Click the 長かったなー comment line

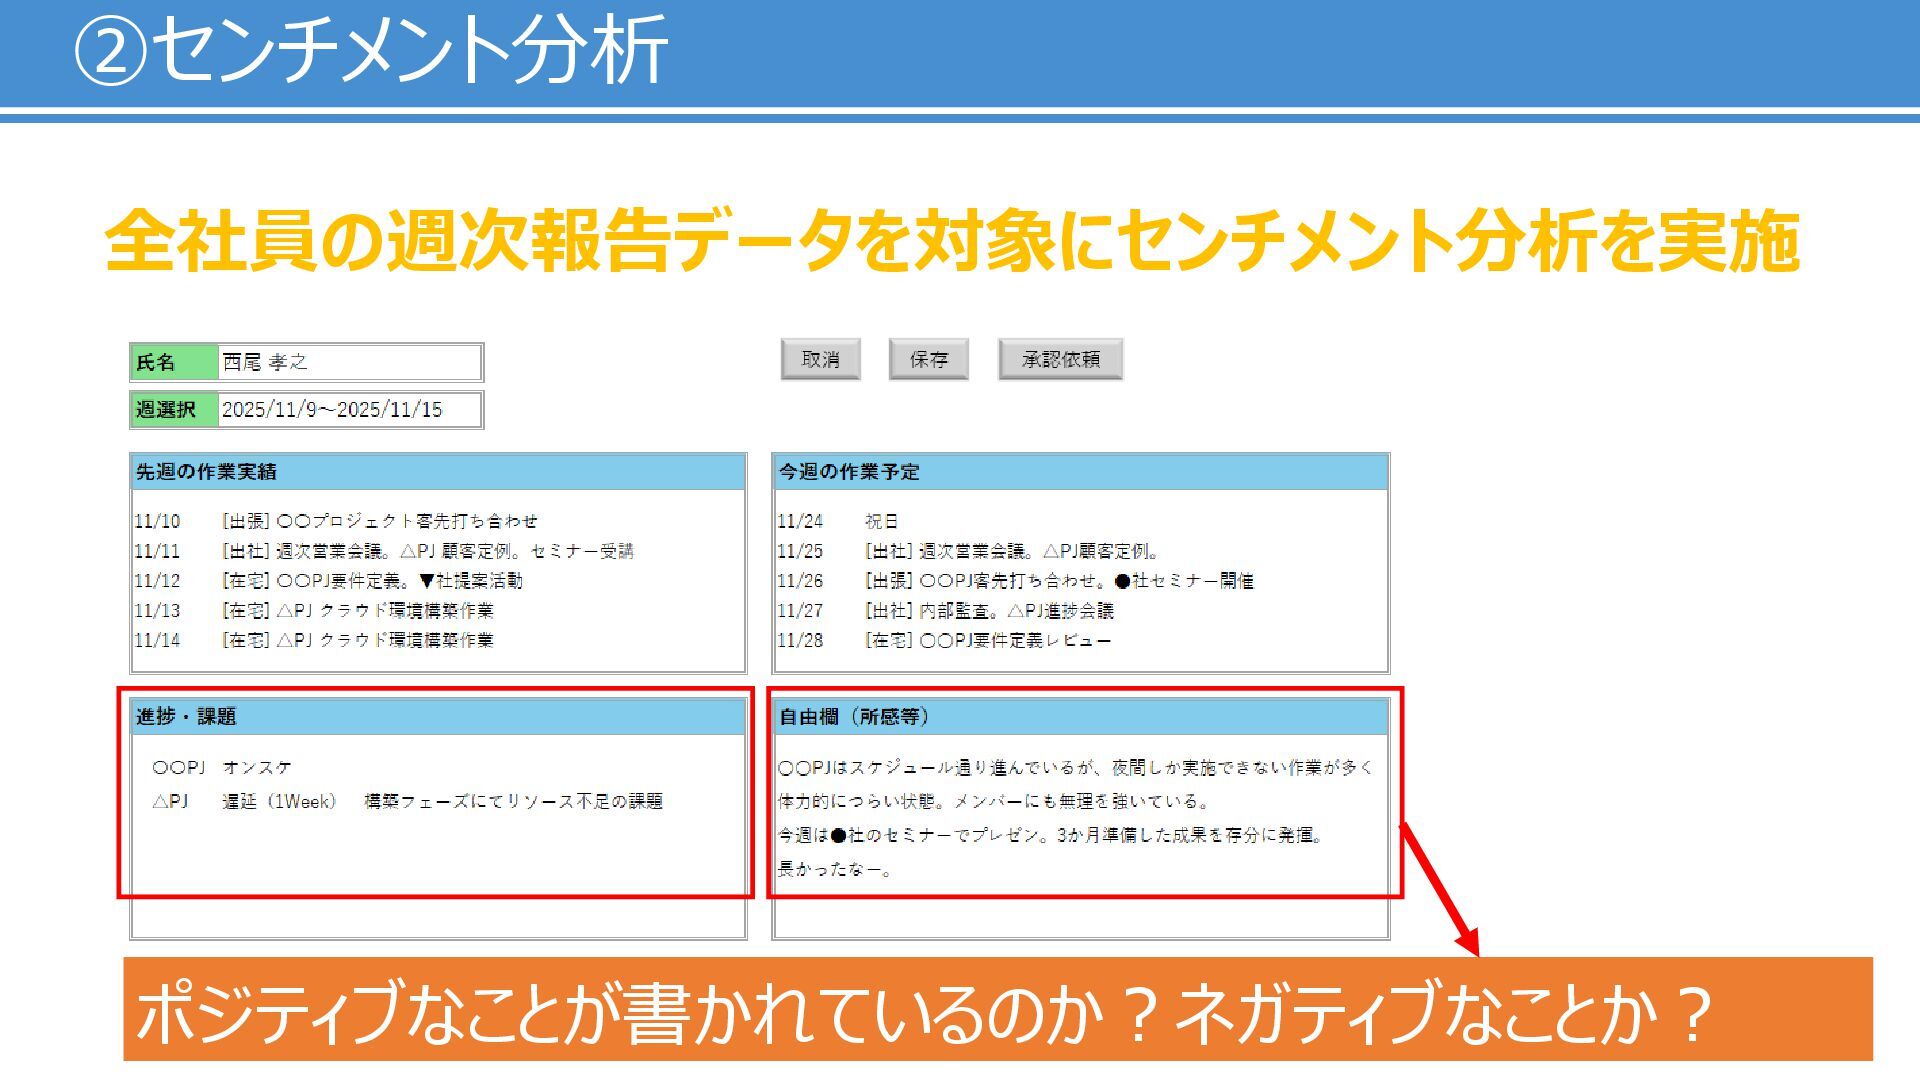pyautogui.click(x=834, y=870)
